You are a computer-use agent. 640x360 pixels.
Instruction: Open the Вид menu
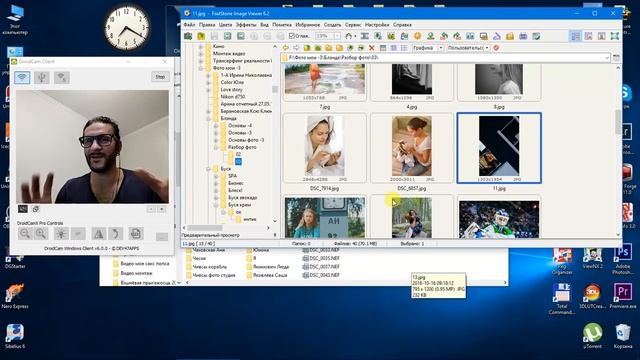point(264,25)
